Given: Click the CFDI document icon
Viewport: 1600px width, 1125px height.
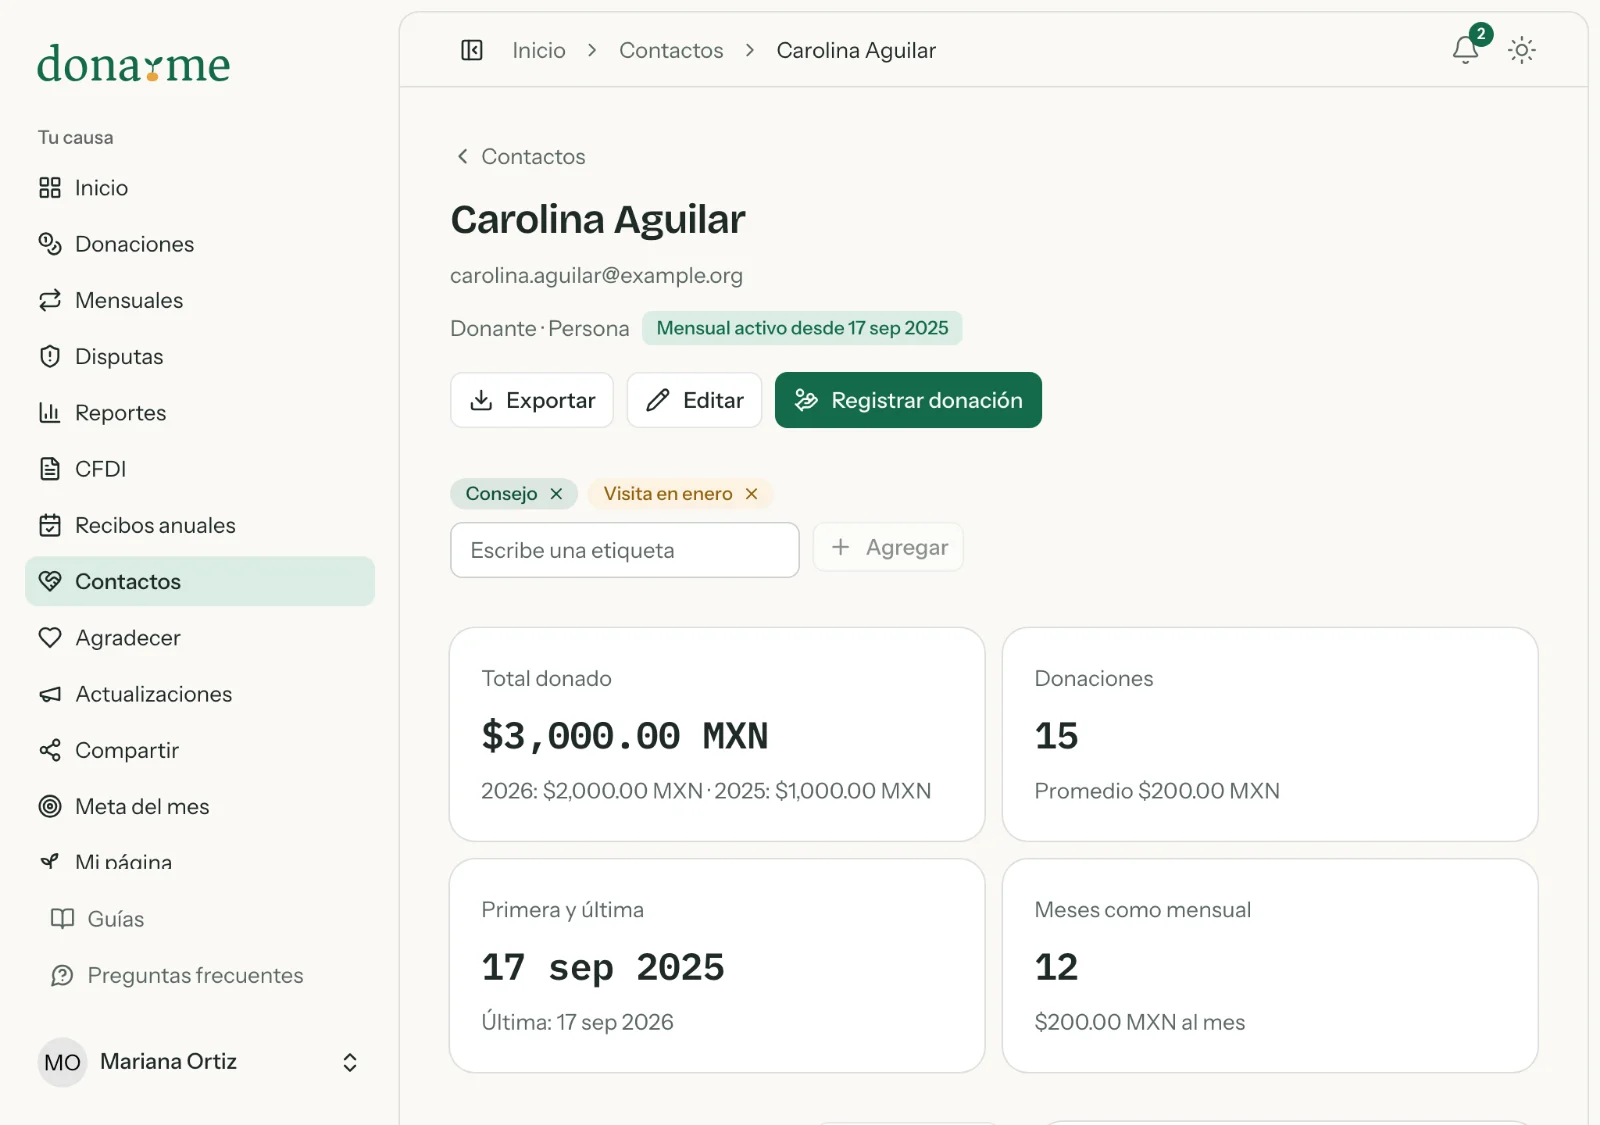Looking at the screenshot, I should tap(50, 469).
